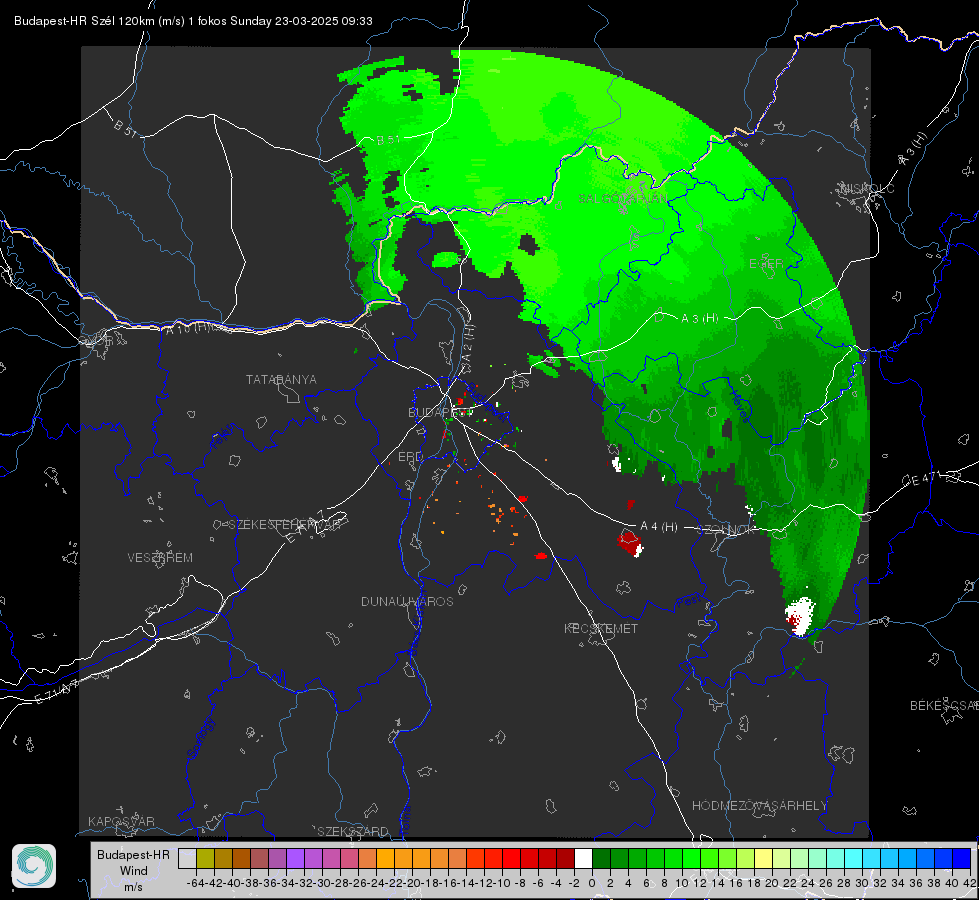This screenshot has width=979, height=900.
Task: Select the ÉRD city label
Action: pos(410,457)
